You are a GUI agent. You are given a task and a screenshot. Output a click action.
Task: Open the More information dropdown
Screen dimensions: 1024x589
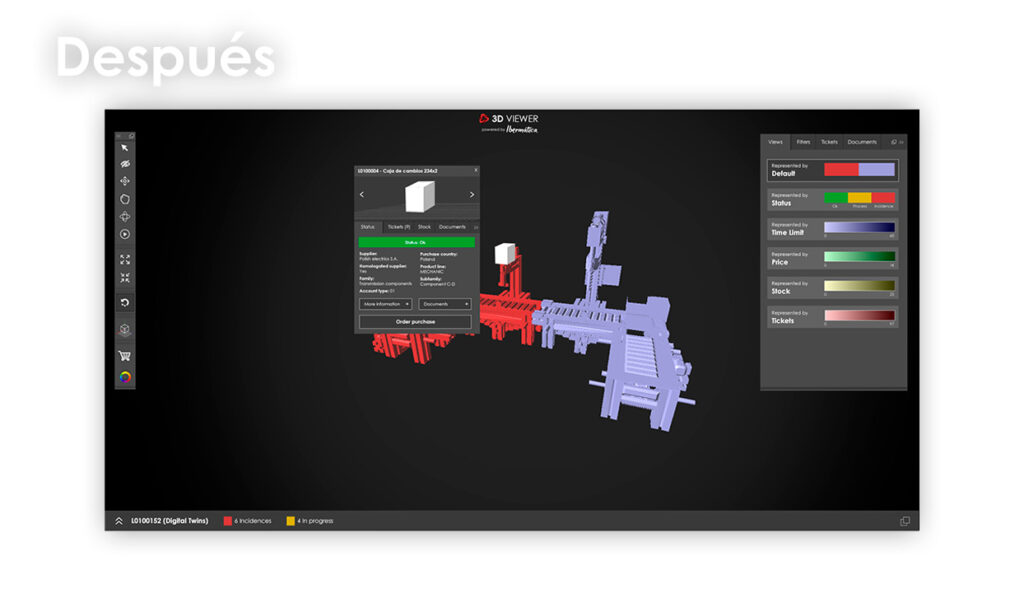click(386, 304)
